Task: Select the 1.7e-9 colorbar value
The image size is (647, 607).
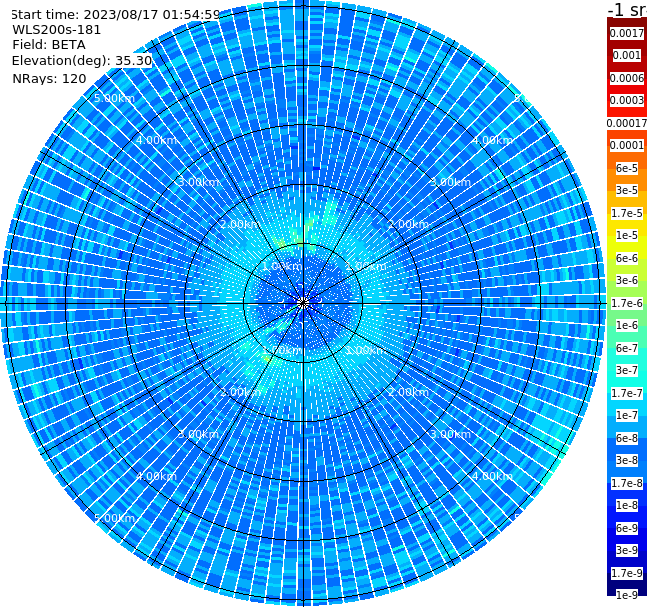Action: click(x=627, y=573)
